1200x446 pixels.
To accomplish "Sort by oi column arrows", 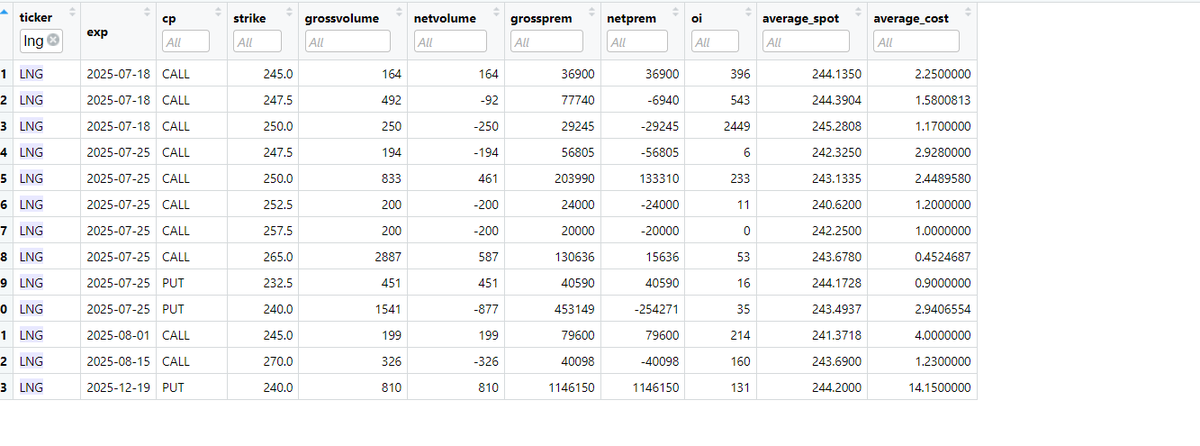I will click(749, 11).
